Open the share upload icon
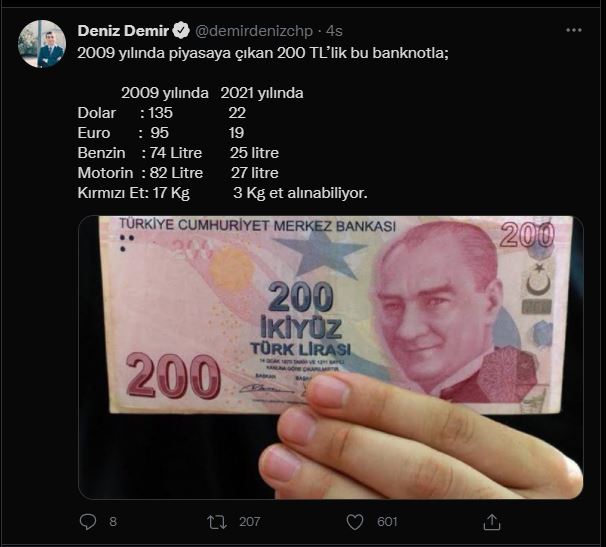Image resolution: width=606 pixels, height=547 pixels. coord(492,522)
